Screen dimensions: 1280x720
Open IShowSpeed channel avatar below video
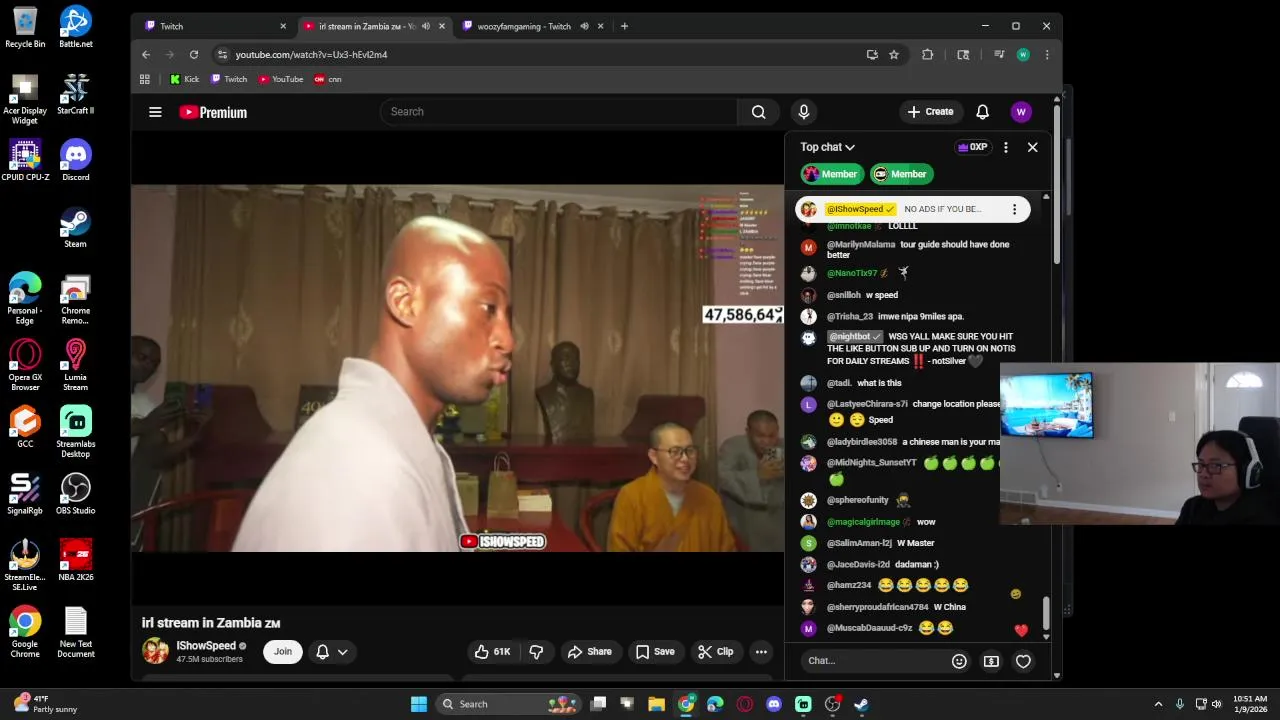(155, 651)
